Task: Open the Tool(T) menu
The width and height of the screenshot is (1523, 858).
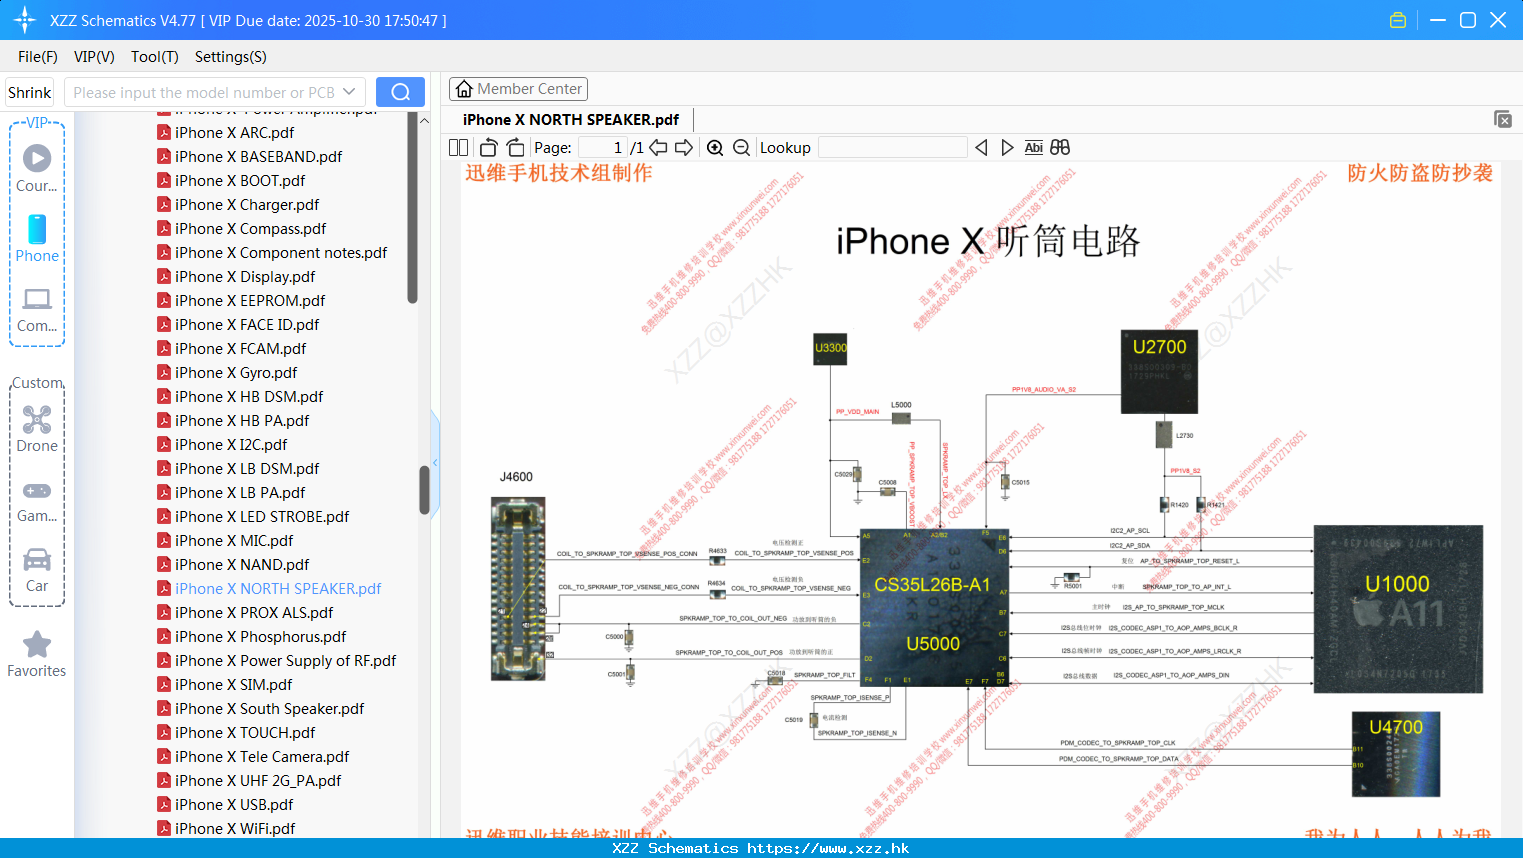Action: 155,57
